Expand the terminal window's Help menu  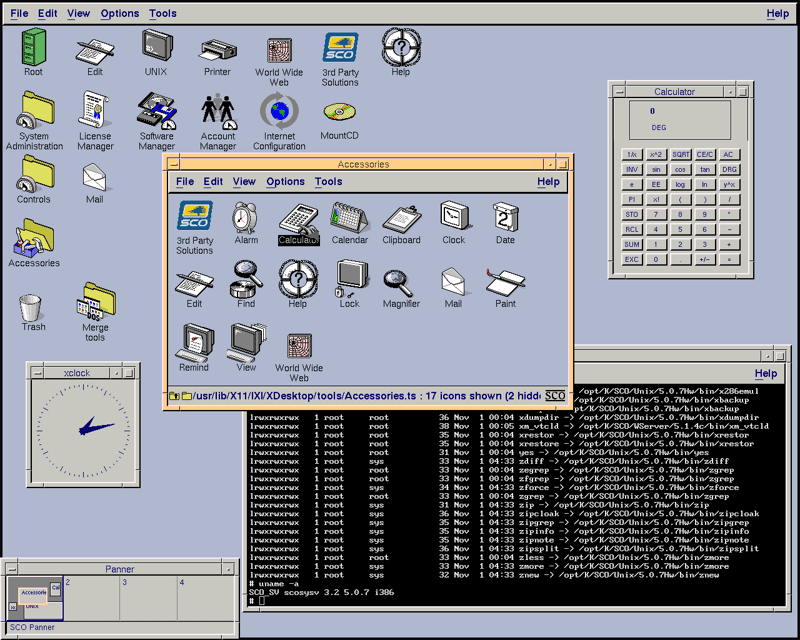click(765, 374)
